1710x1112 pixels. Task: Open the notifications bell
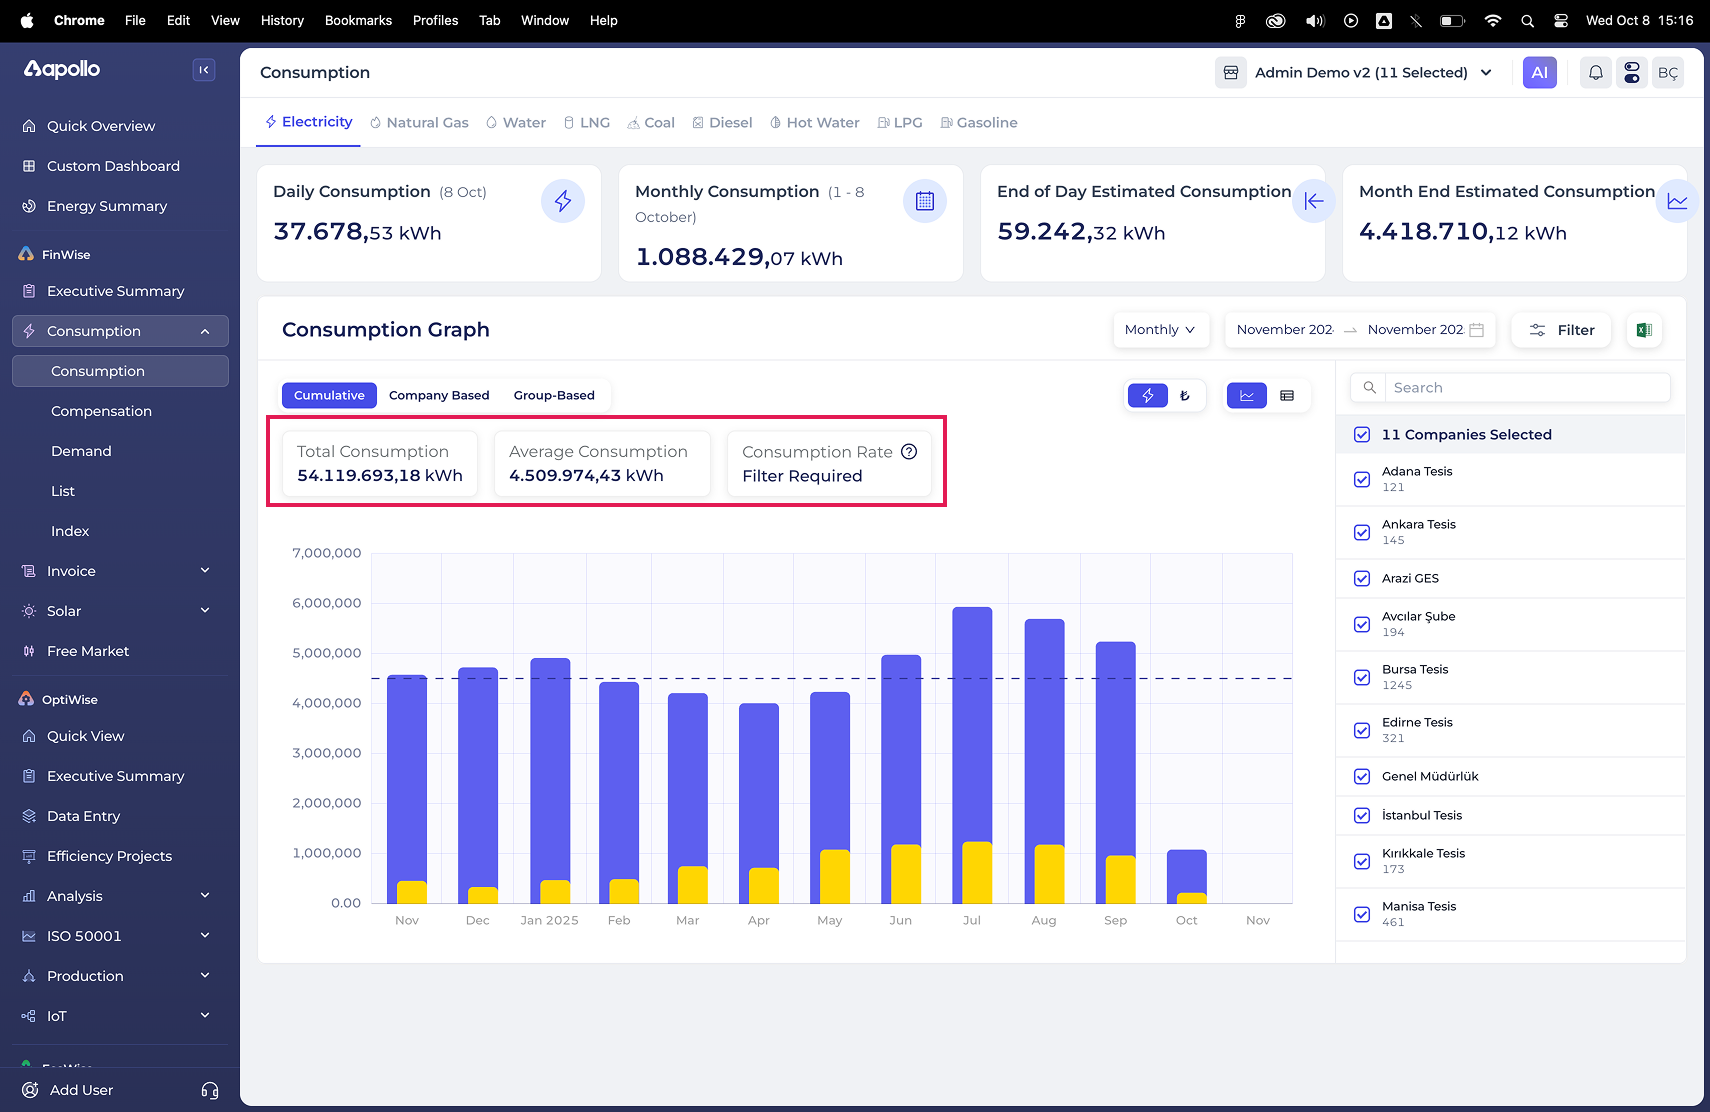1596,73
